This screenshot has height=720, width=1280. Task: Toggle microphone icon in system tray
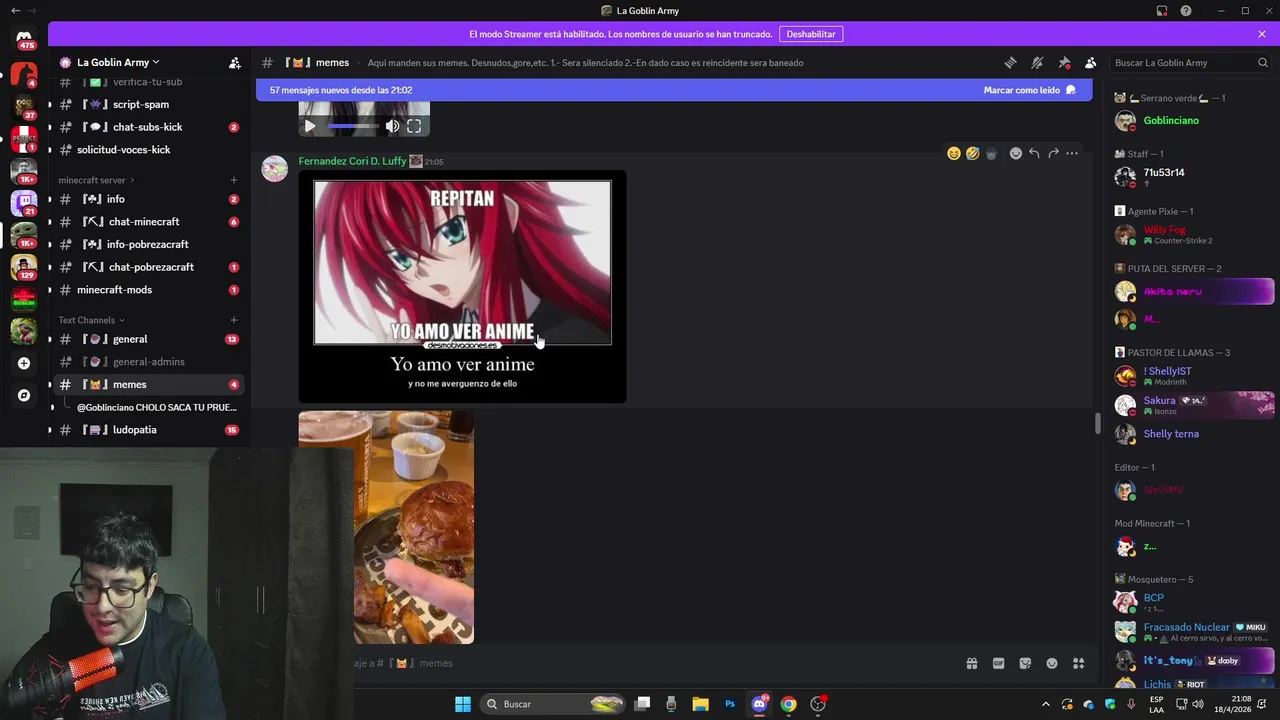1131,704
